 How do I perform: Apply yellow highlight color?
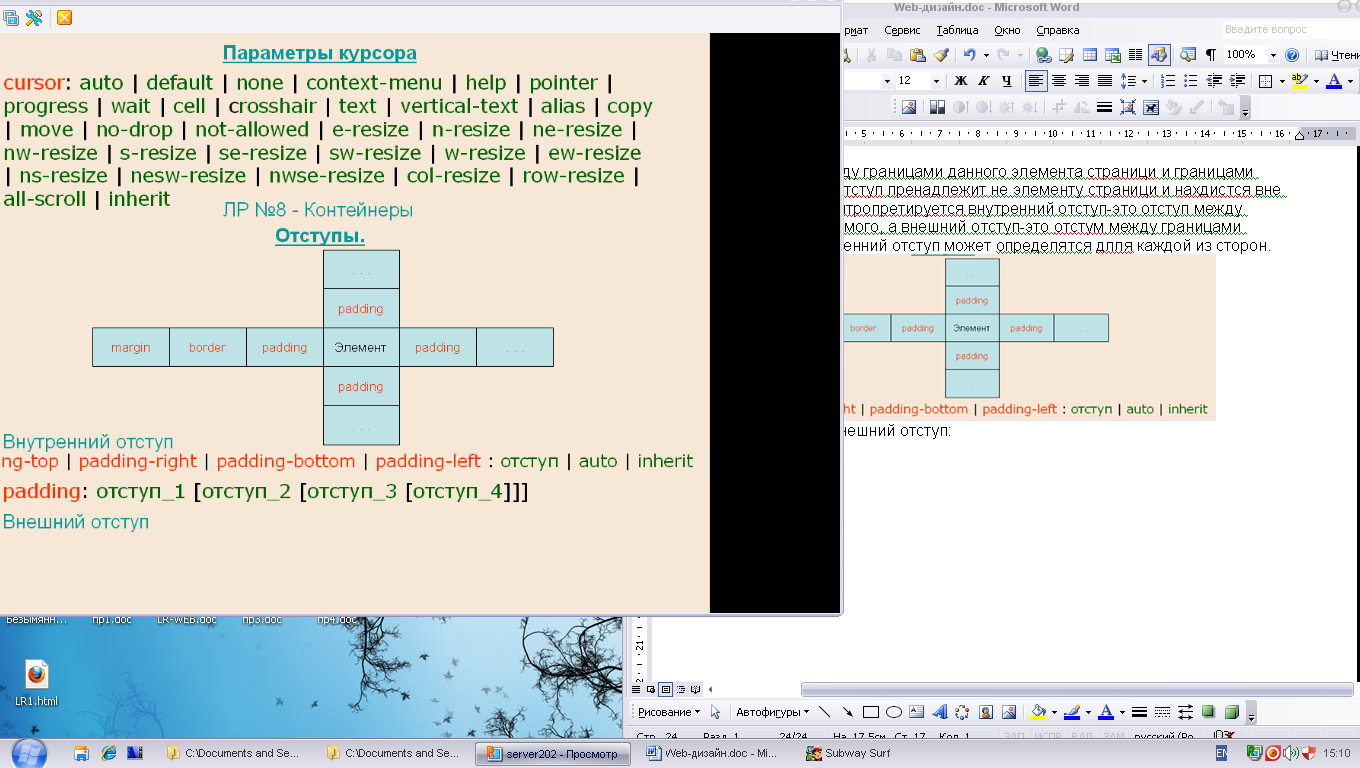[1299, 81]
